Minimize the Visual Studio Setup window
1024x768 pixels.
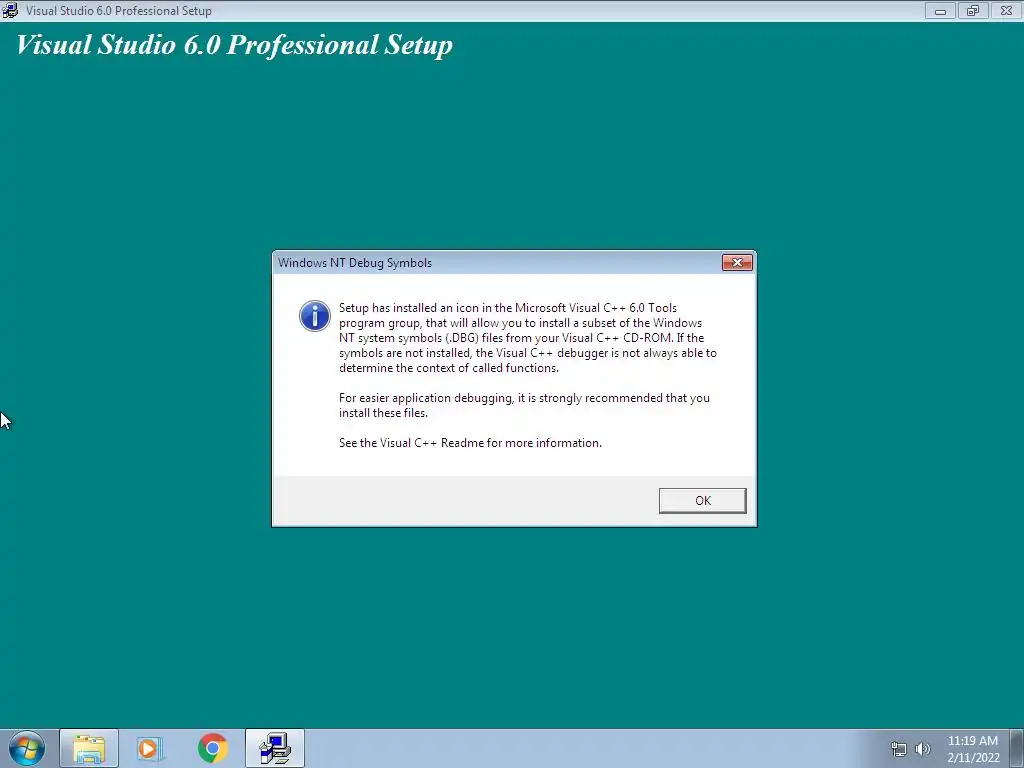[x=940, y=10]
